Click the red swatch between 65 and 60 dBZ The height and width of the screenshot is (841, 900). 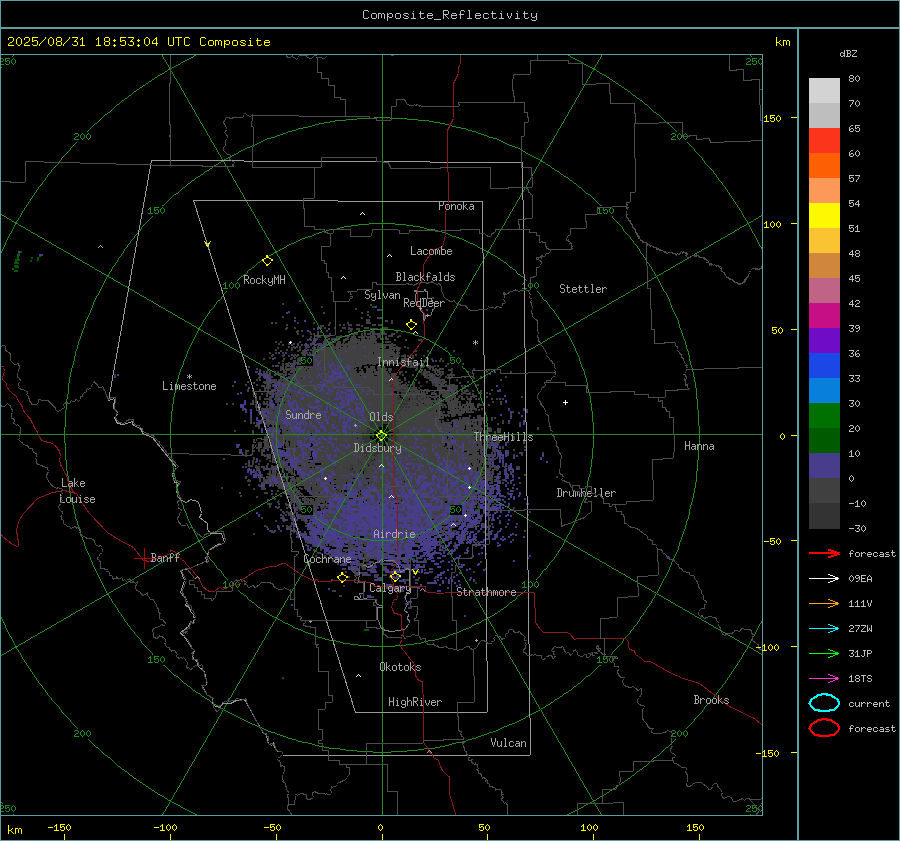click(824, 141)
